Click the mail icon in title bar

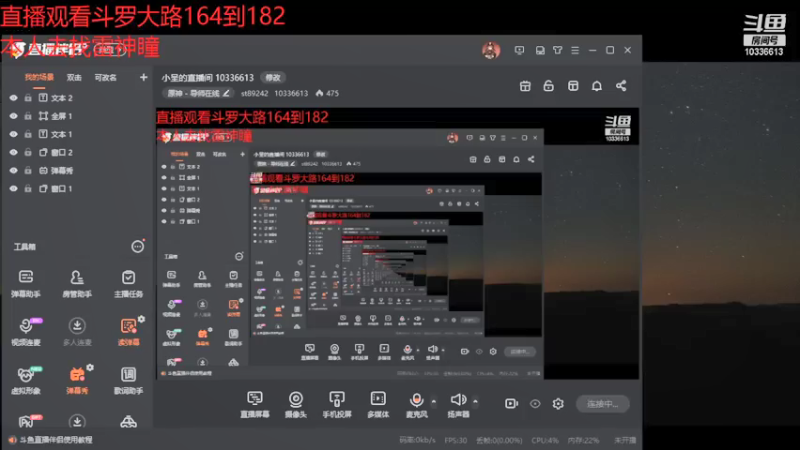tap(540, 50)
